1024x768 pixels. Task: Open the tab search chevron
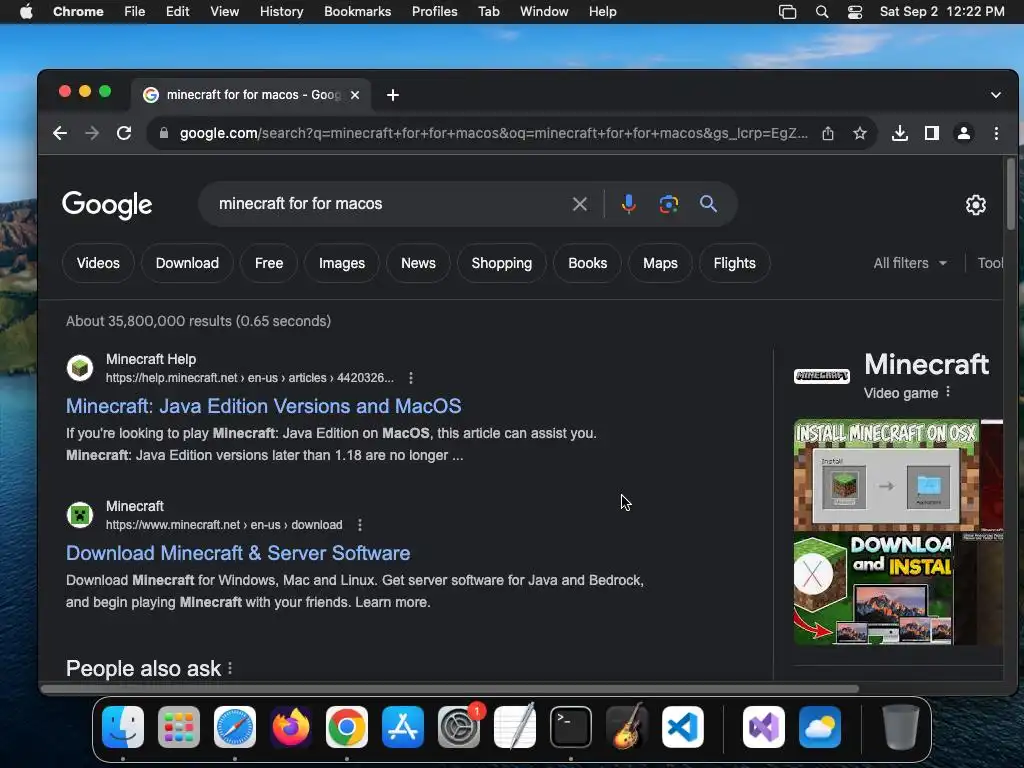tap(996, 95)
